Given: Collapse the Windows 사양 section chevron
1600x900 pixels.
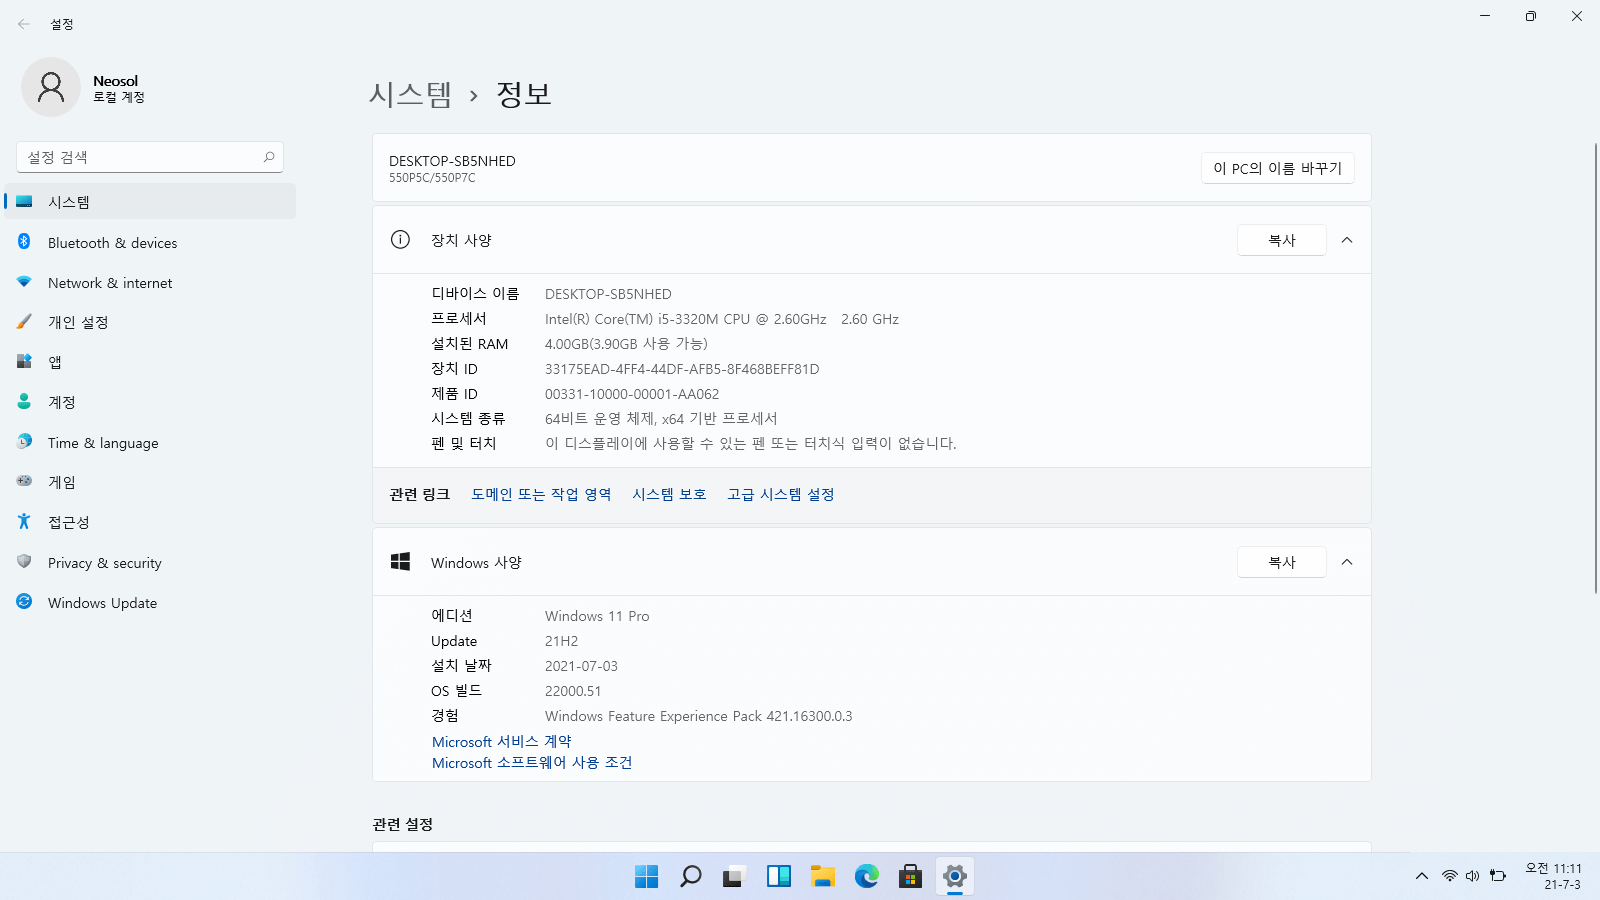Looking at the screenshot, I should [x=1347, y=562].
